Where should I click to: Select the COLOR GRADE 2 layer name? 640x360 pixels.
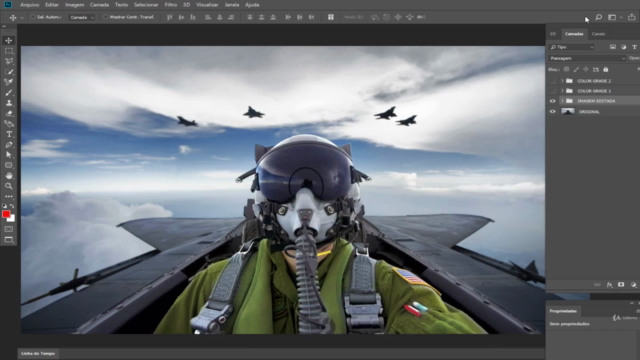pos(594,81)
